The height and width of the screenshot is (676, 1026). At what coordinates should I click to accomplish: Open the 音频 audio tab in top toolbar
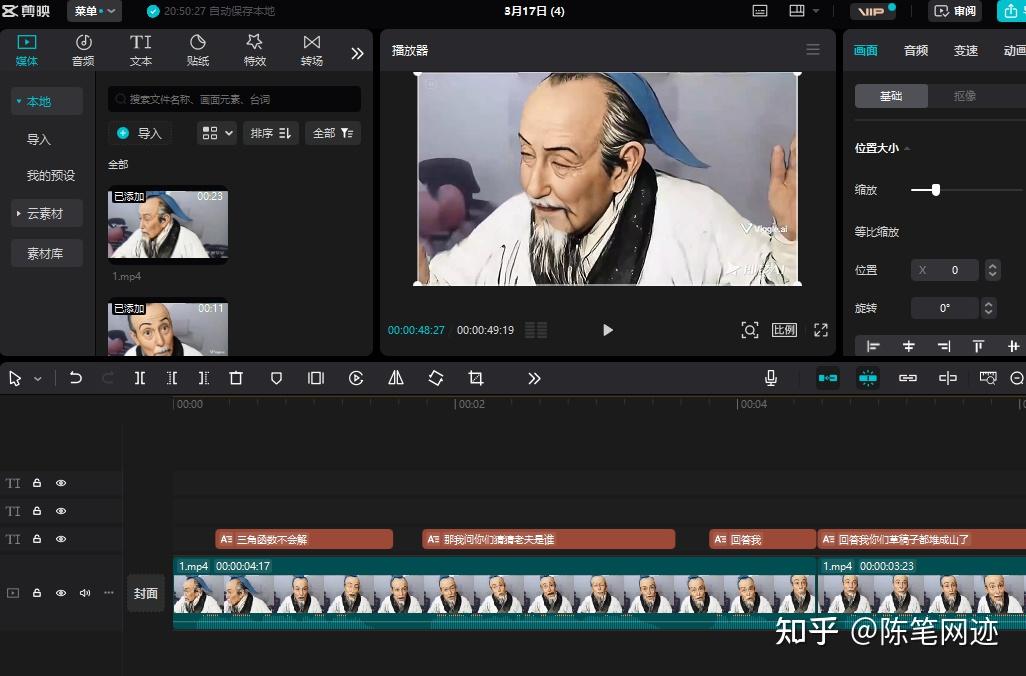(x=83, y=50)
